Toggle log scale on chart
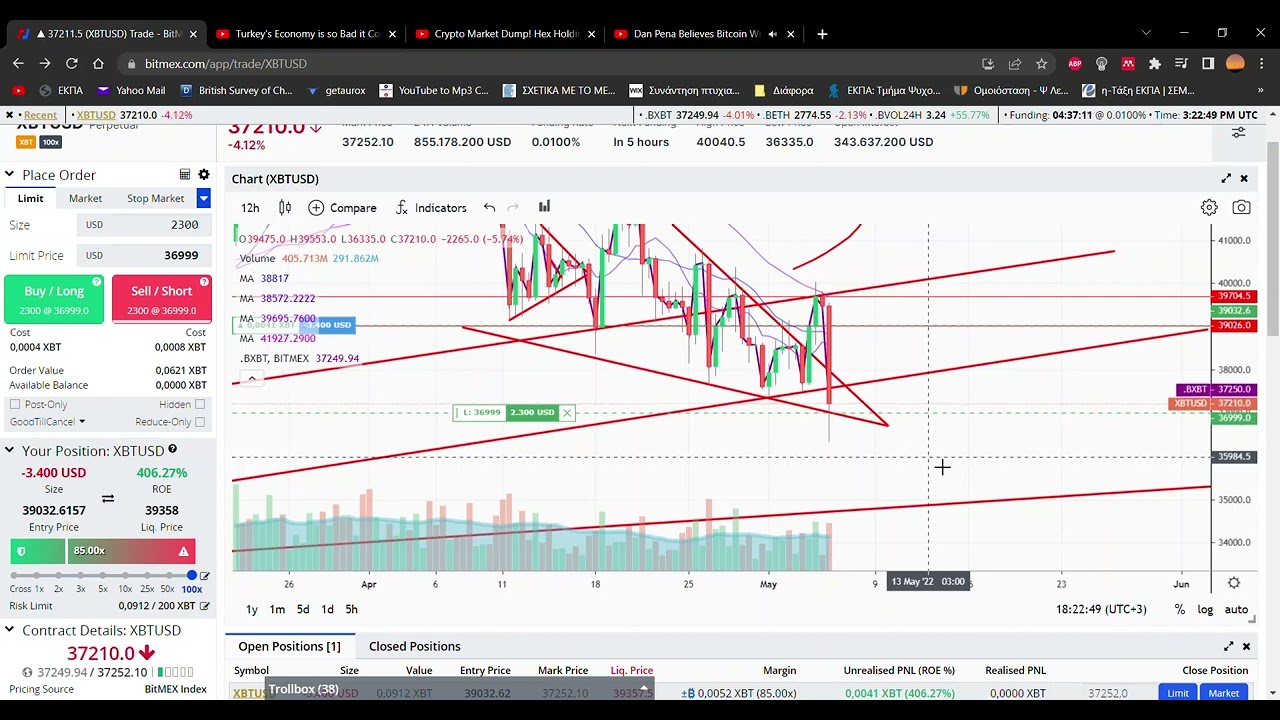Image resolution: width=1280 pixels, height=720 pixels. click(x=1205, y=610)
